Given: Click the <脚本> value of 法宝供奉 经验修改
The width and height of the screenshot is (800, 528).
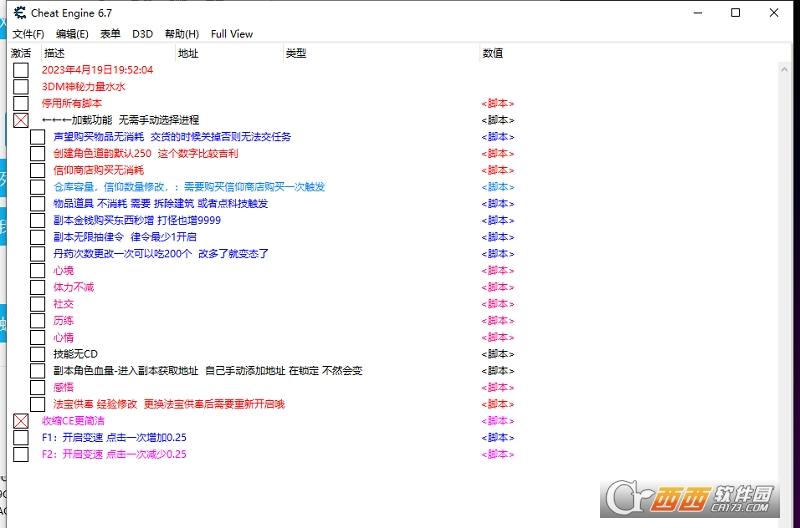Looking at the screenshot, I should pos(497,405).
